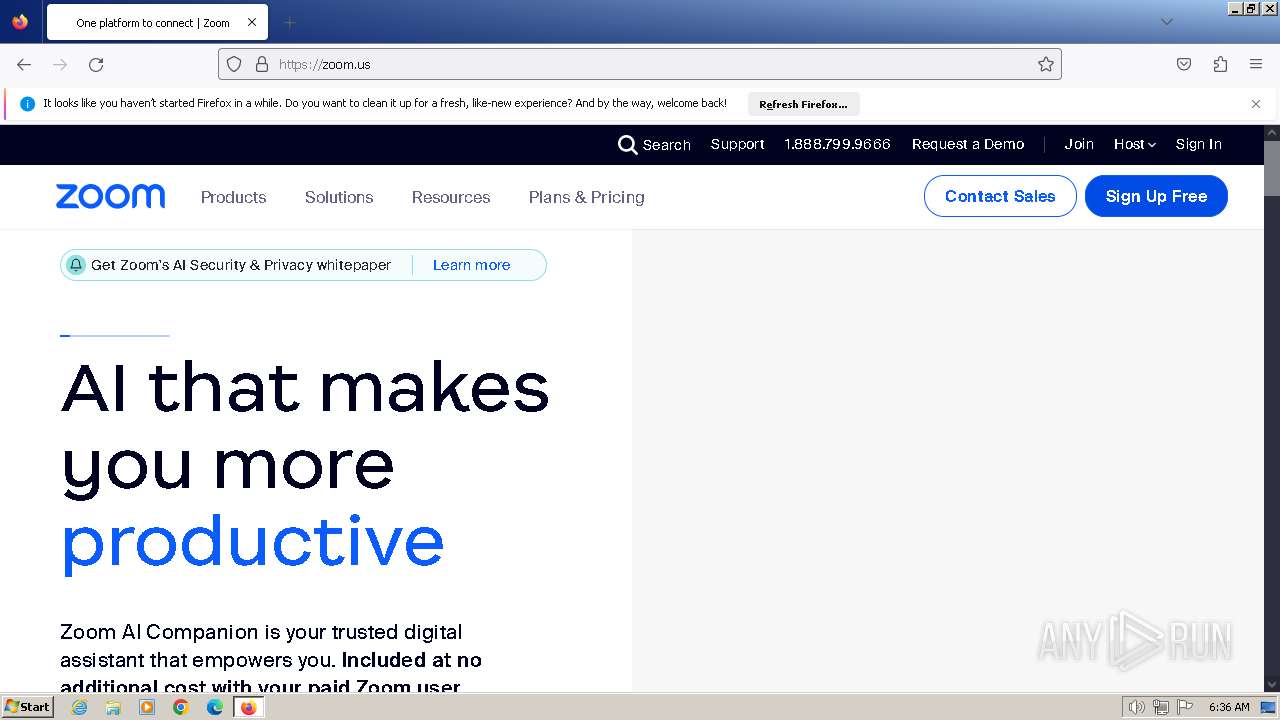1280x720 pixels.
Task: Click the Sign In link
Action: pyautogui.click(x=1198, y=144)
